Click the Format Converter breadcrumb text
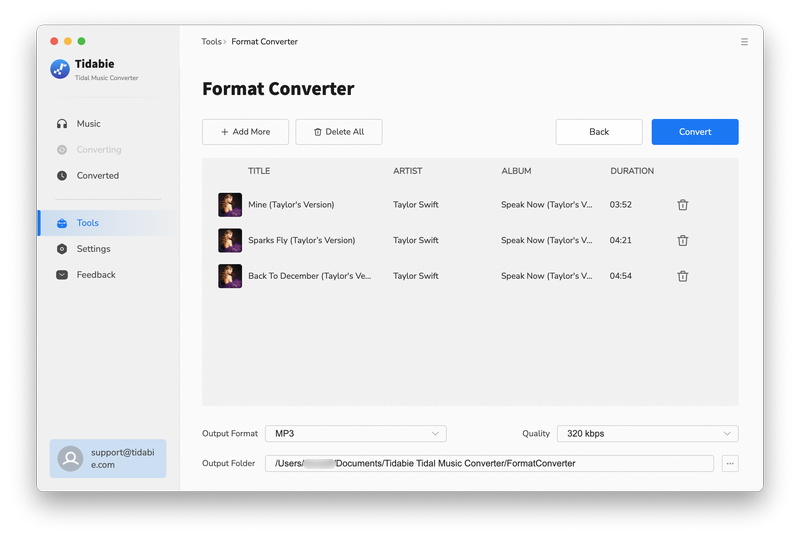 click(x=264, y=42)
